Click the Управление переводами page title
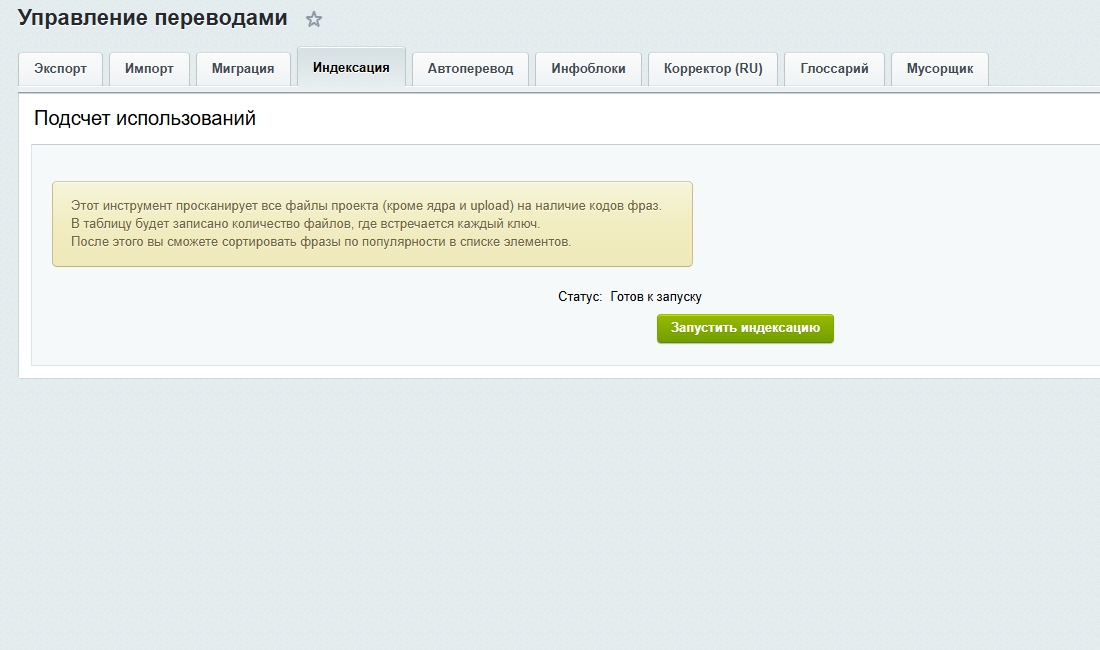The height and width of the screenshot is (650, 1100). 152,18
